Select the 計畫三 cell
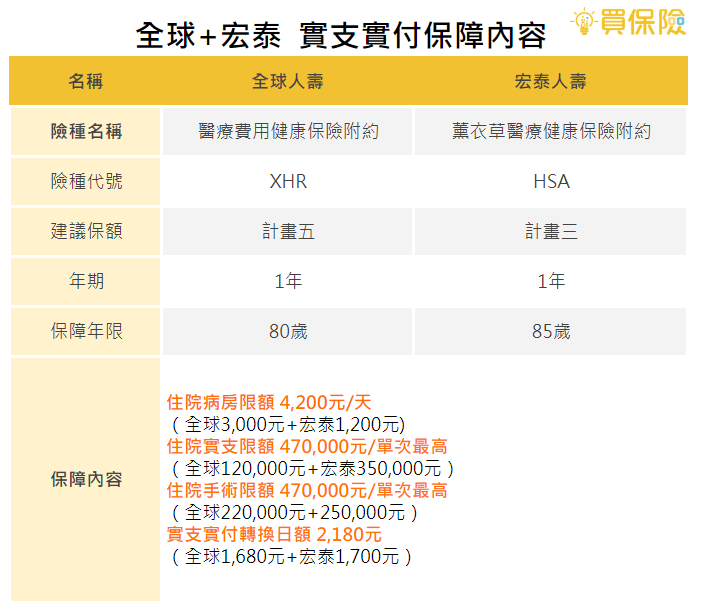703x616 pixels. [x=550, y=231]
